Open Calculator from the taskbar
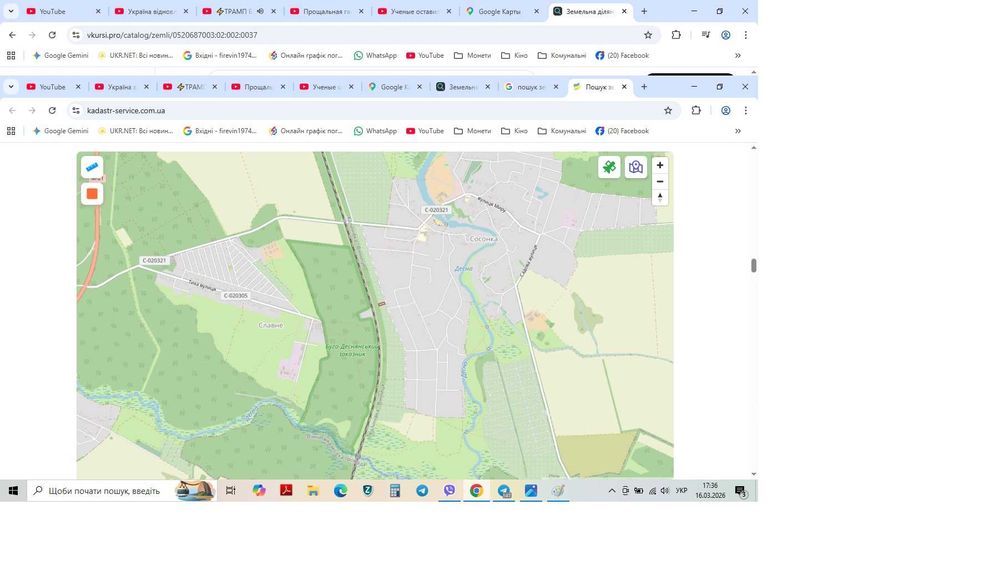The image size is (1000, 575). [x=395, y=490]
